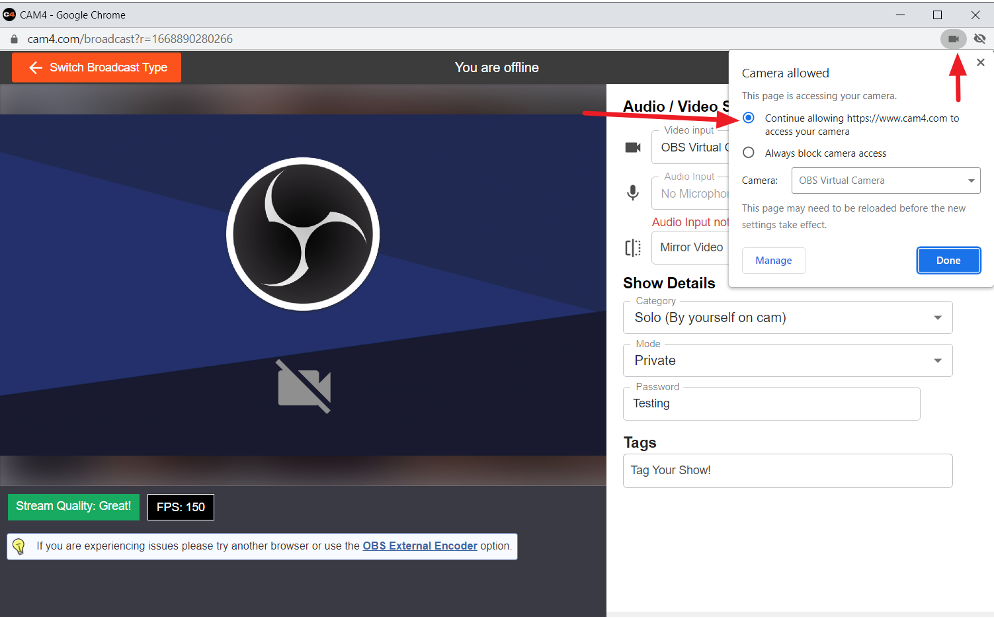Expand the Category dropdown
This screenshot has height=618, width=994.
tap(787, 318)
